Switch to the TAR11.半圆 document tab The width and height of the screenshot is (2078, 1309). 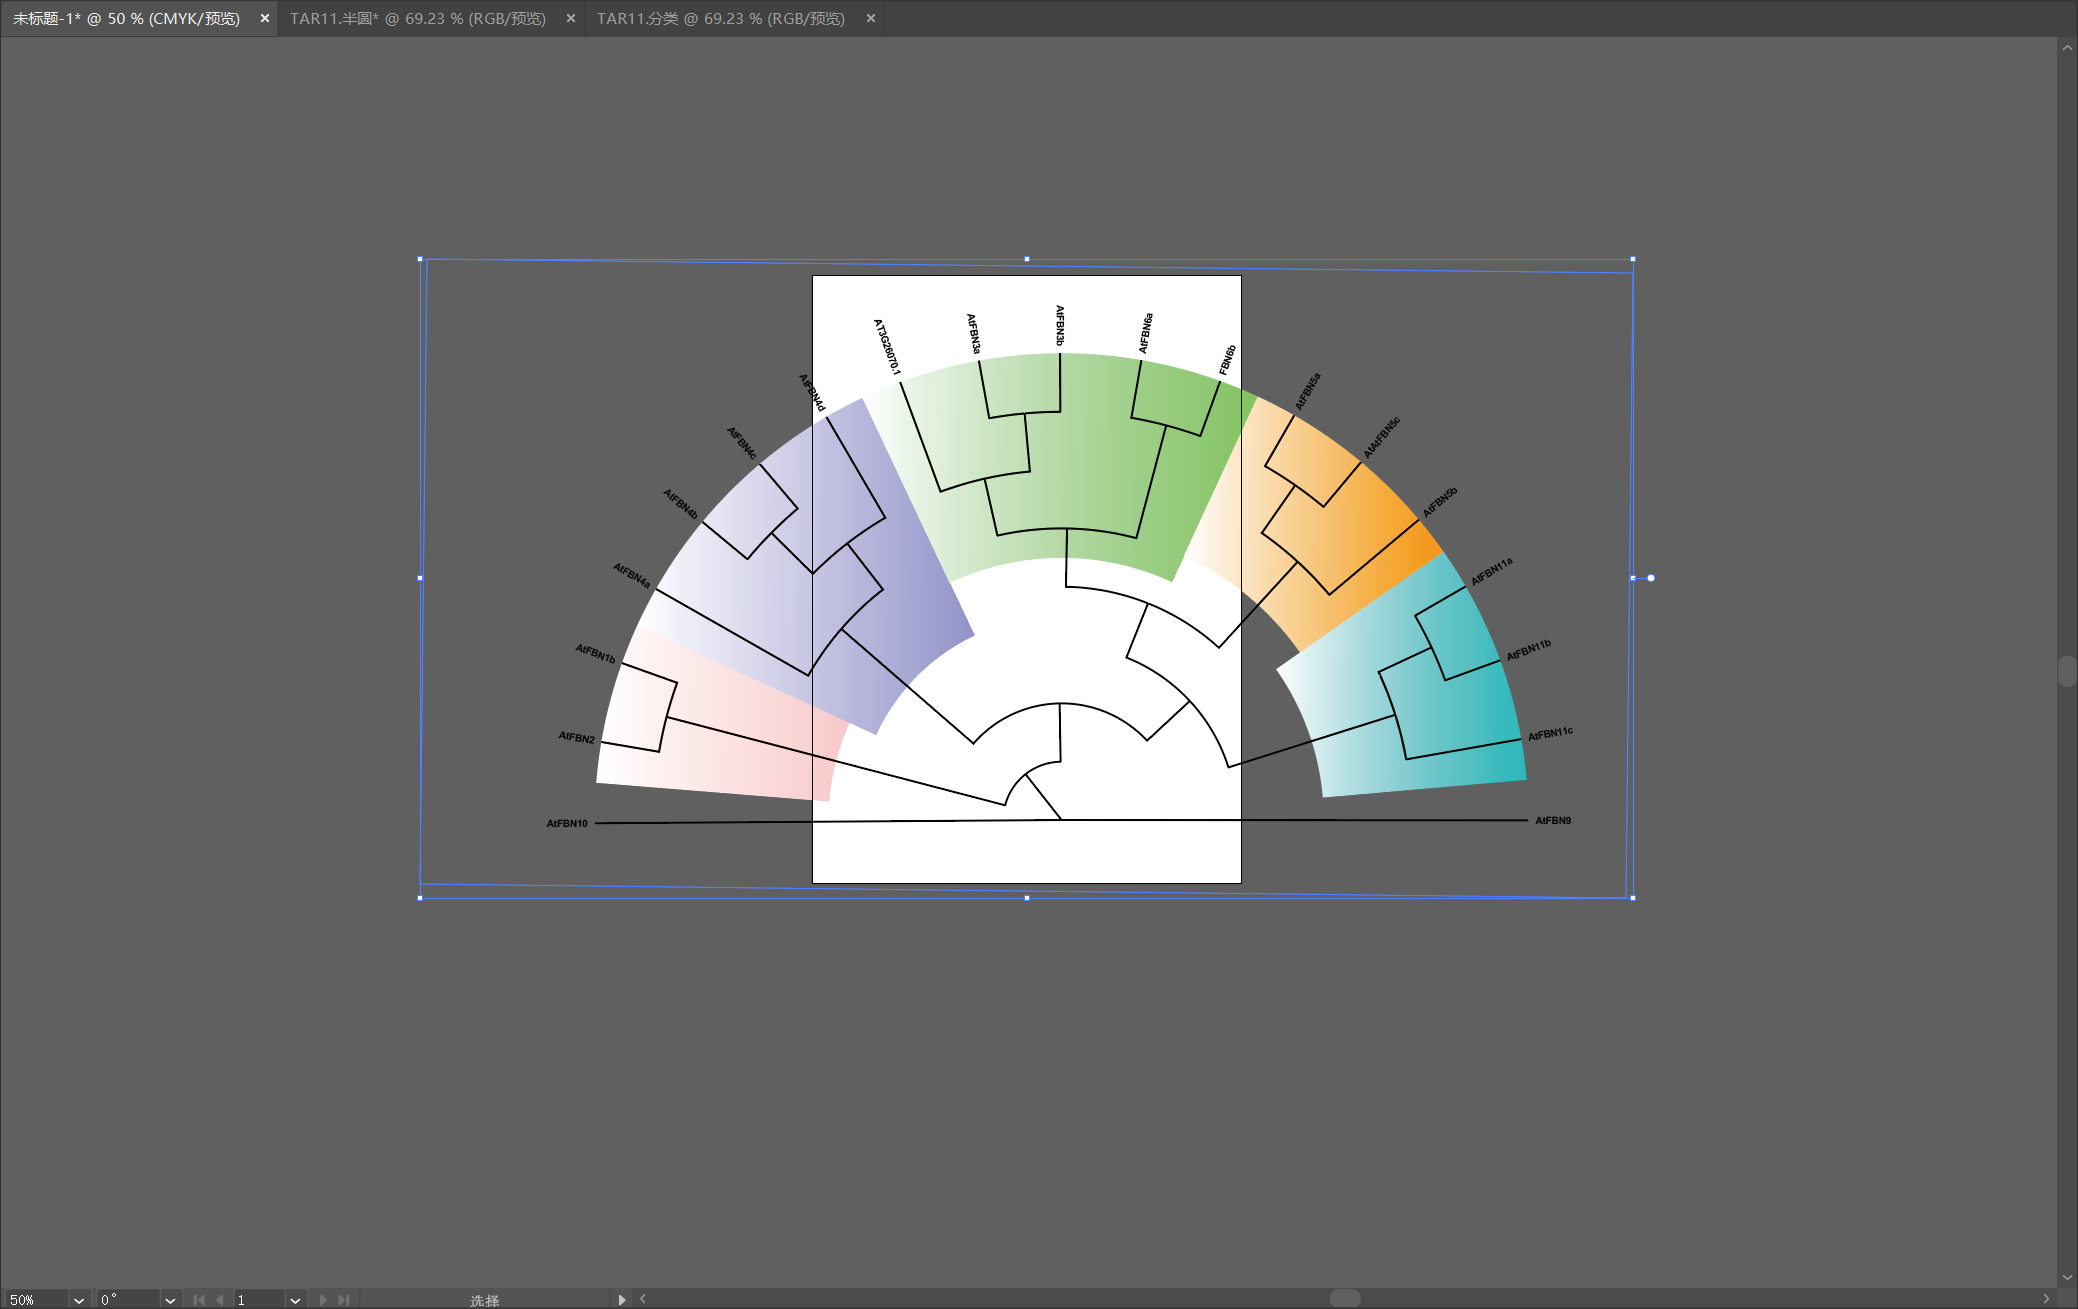click(x=418, y=18)
